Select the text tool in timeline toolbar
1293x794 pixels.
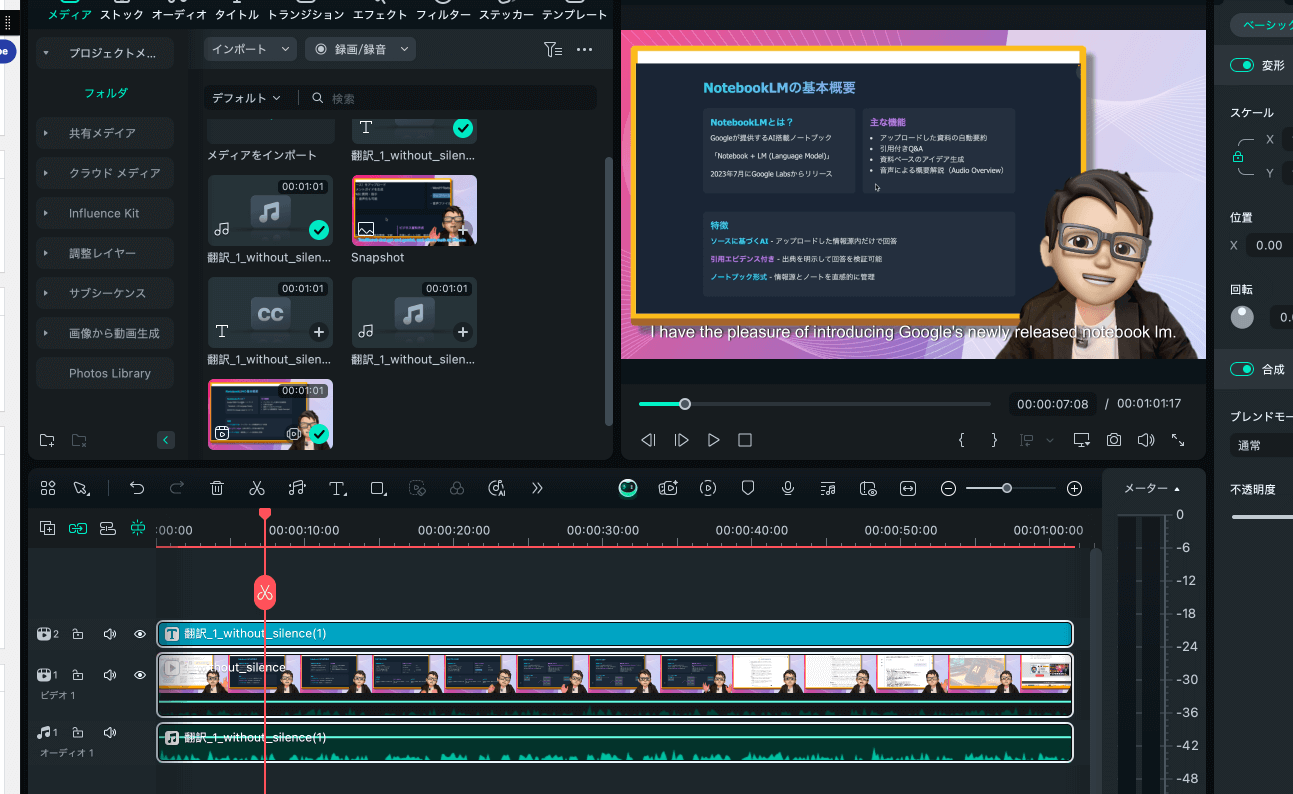click(x=337, y=488)
